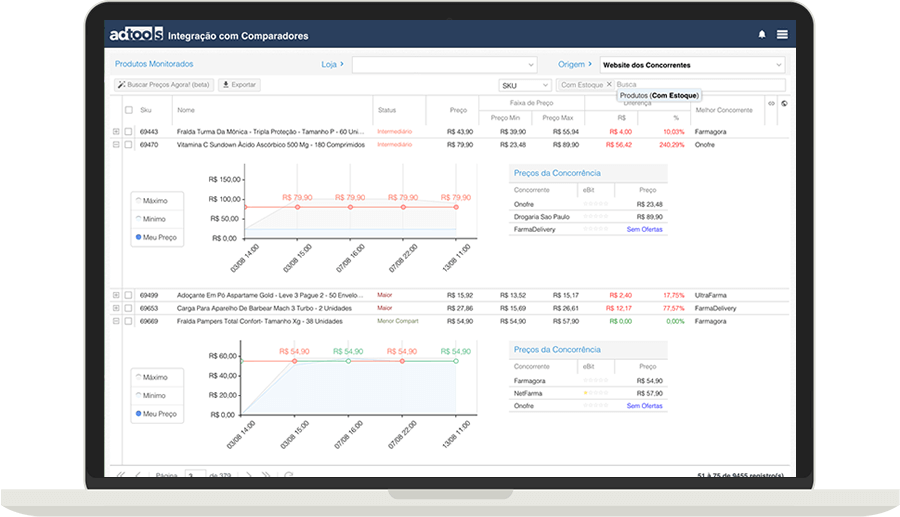Click eBit stars for Onofre R$ 23,48 row

595,204
